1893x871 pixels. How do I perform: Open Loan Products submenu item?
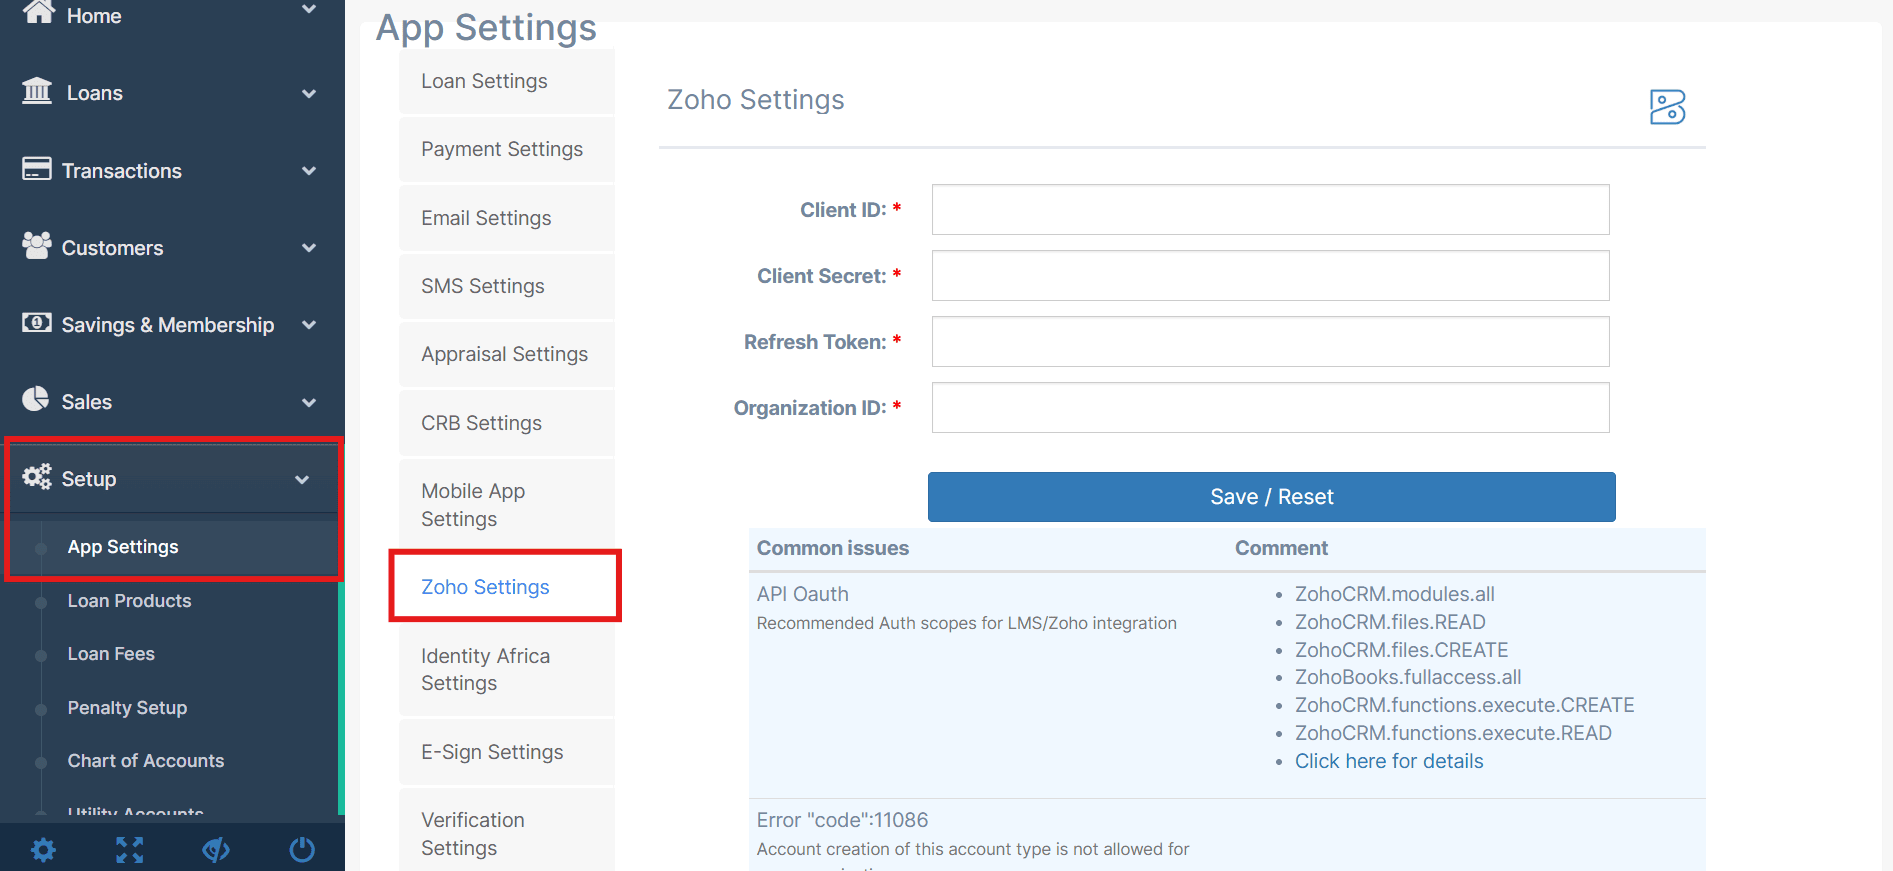pyautogui.click(x=129, y=601)
